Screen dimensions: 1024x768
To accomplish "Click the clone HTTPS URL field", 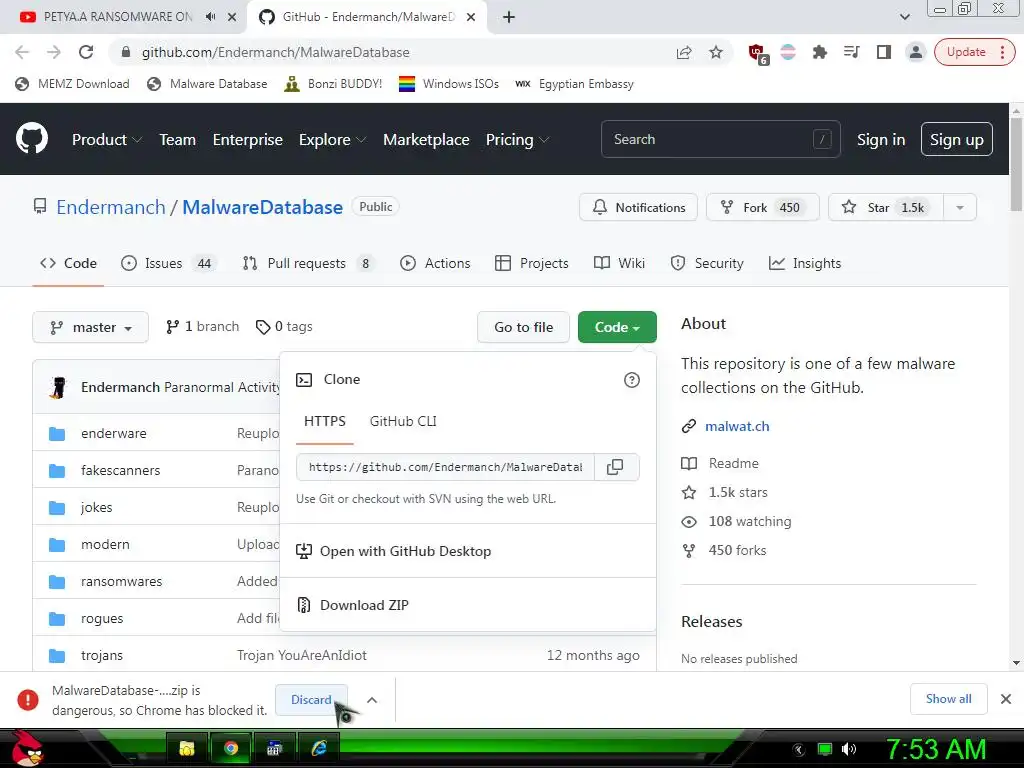I will point(445,467).
